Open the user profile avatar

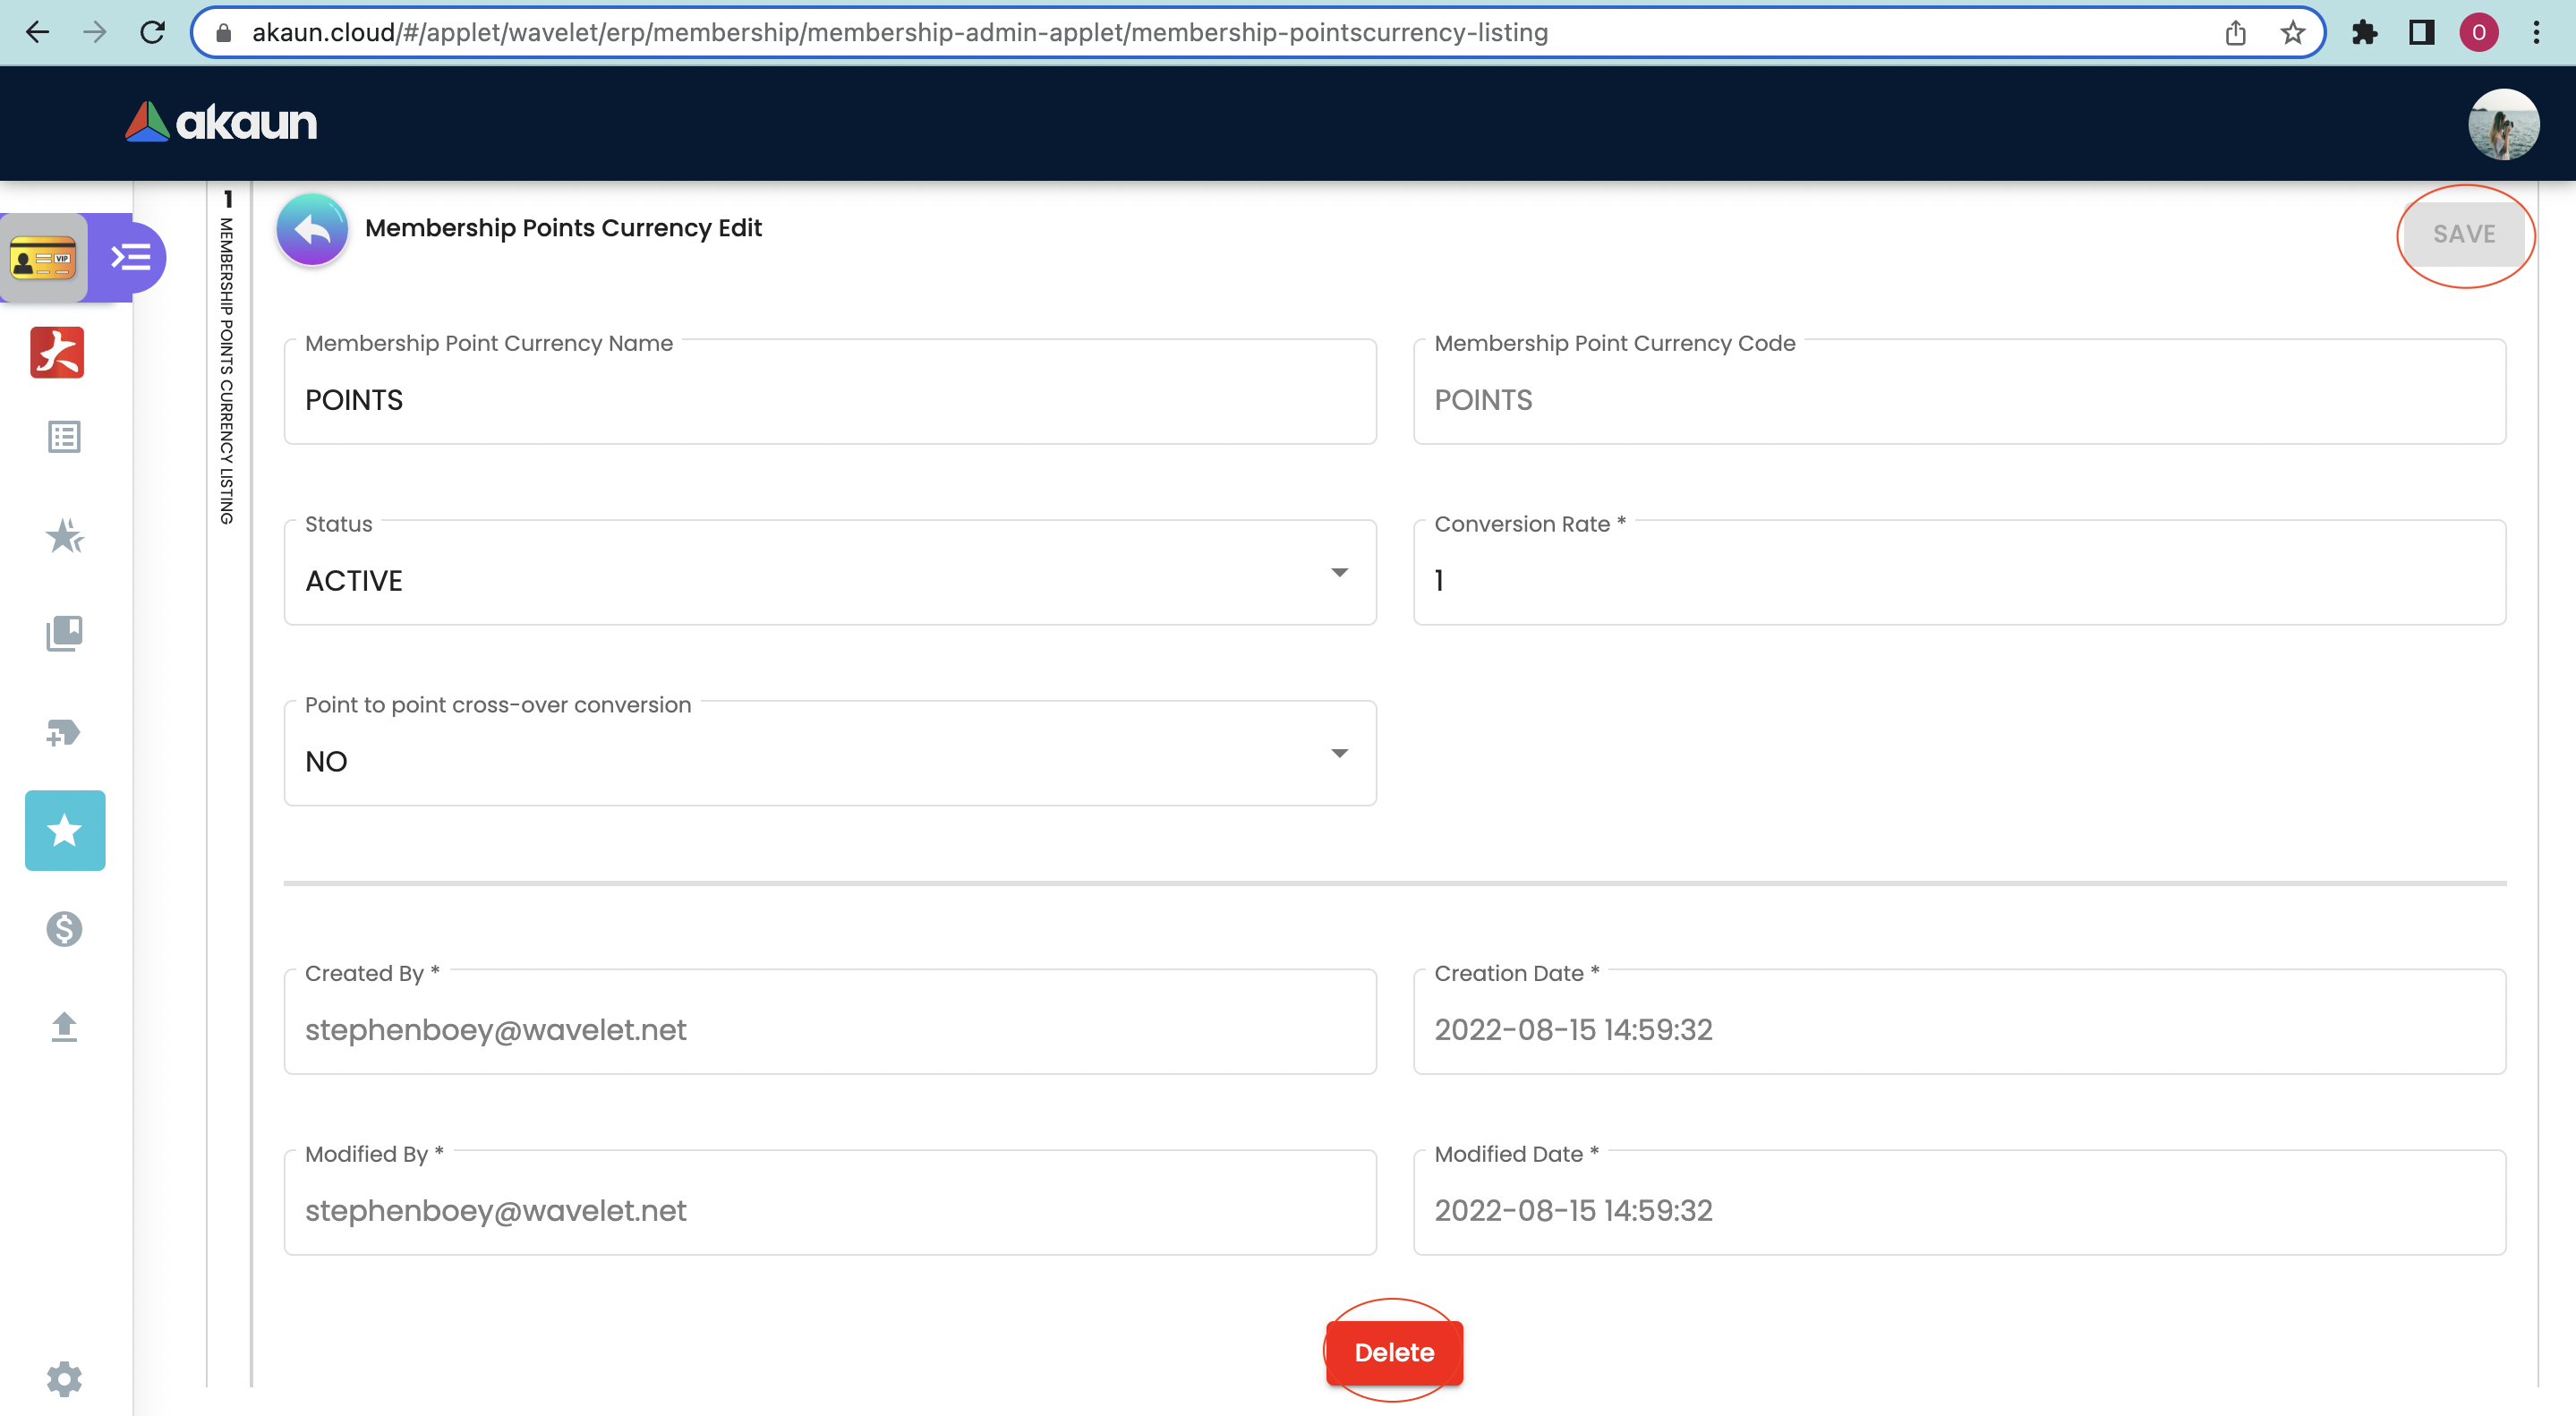point(2502,124)
